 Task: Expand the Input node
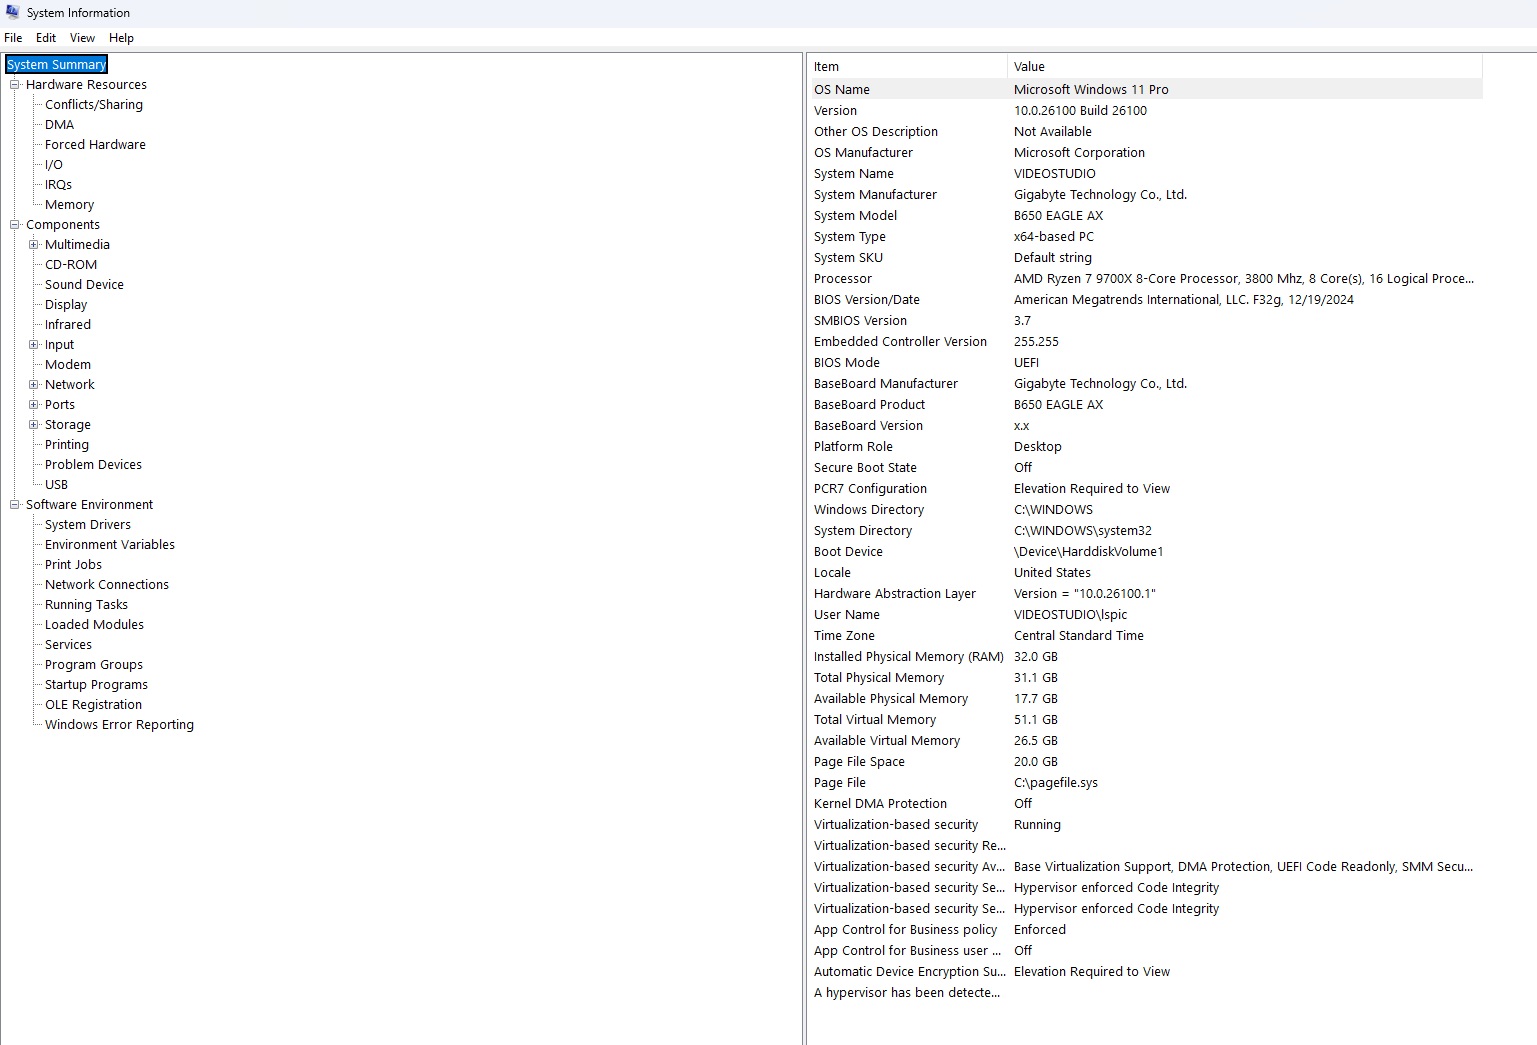coord(34,345)
